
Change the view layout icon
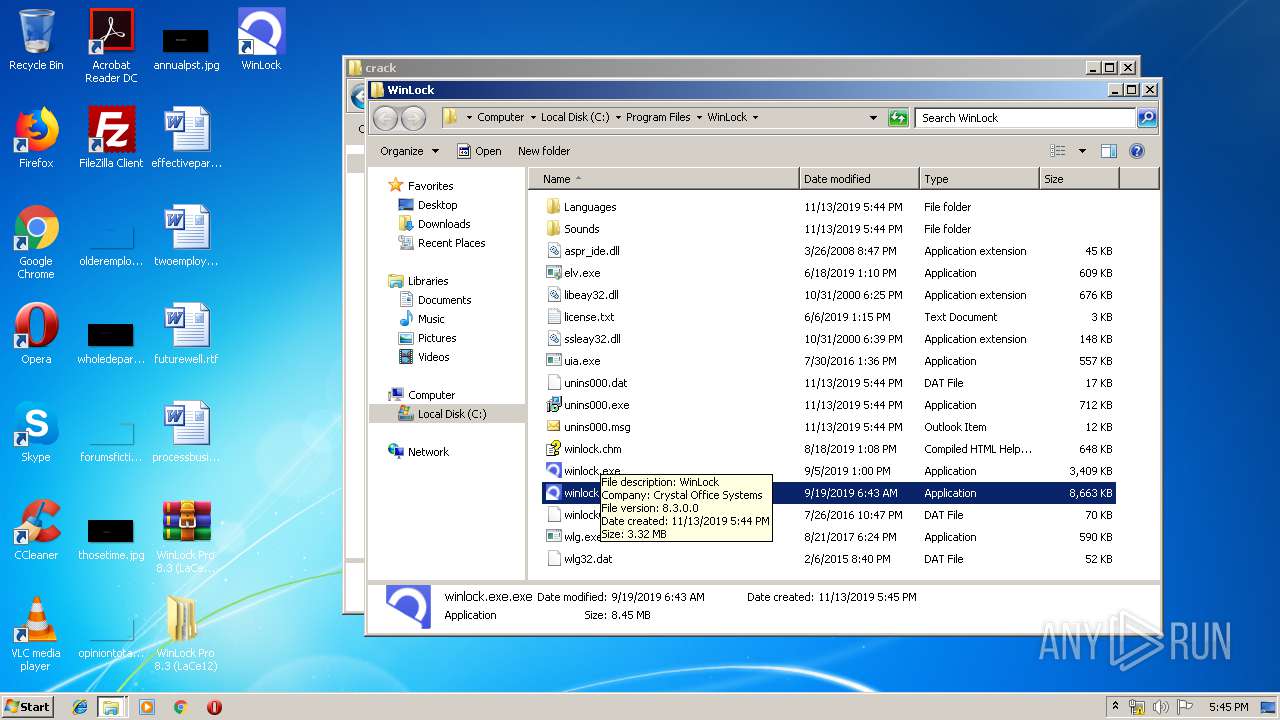1058,151
